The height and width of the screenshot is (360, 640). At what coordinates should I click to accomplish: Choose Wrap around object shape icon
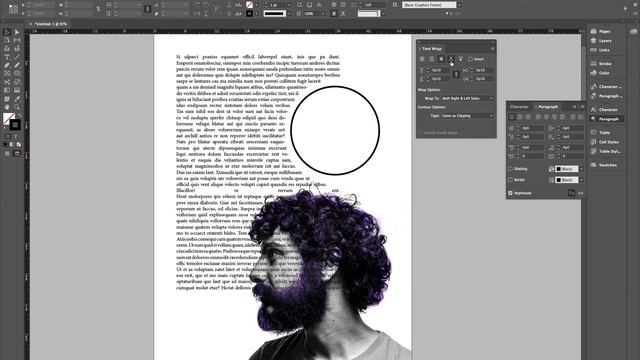pos(441,59)
